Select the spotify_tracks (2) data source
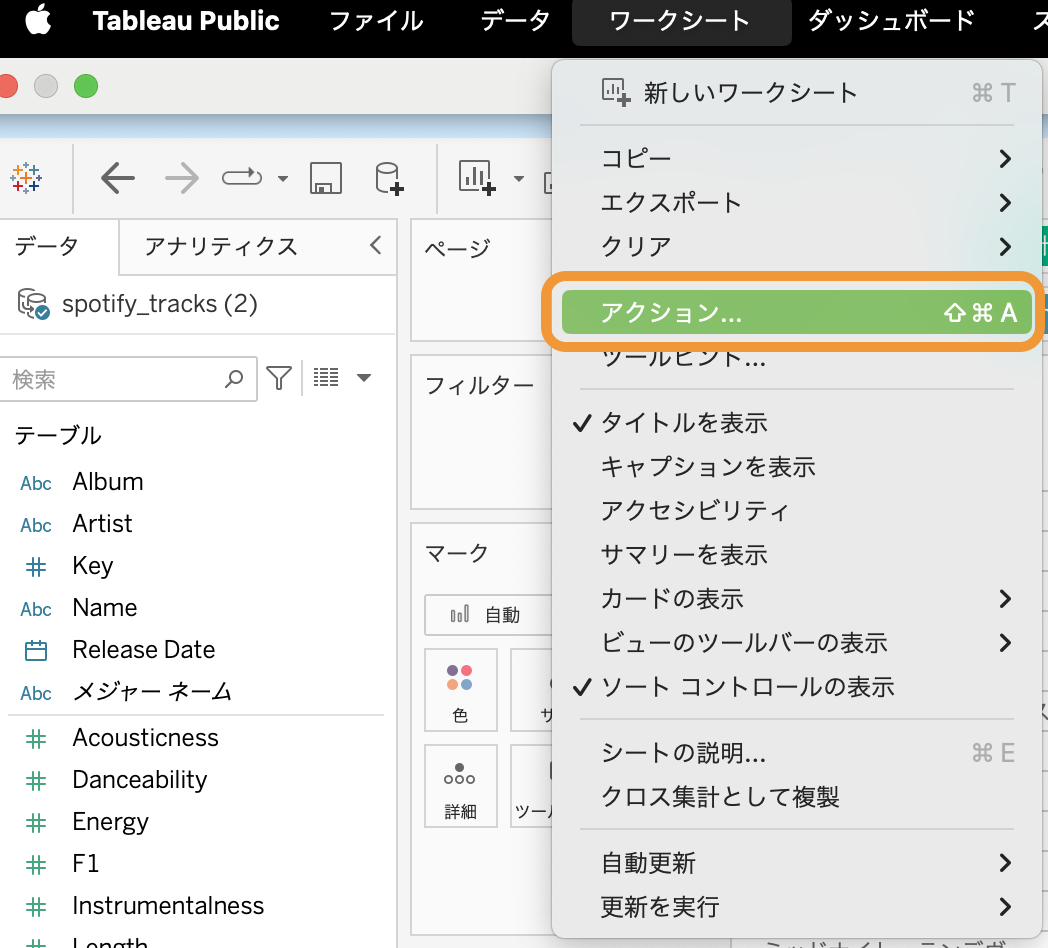 (x=160, y=304)
